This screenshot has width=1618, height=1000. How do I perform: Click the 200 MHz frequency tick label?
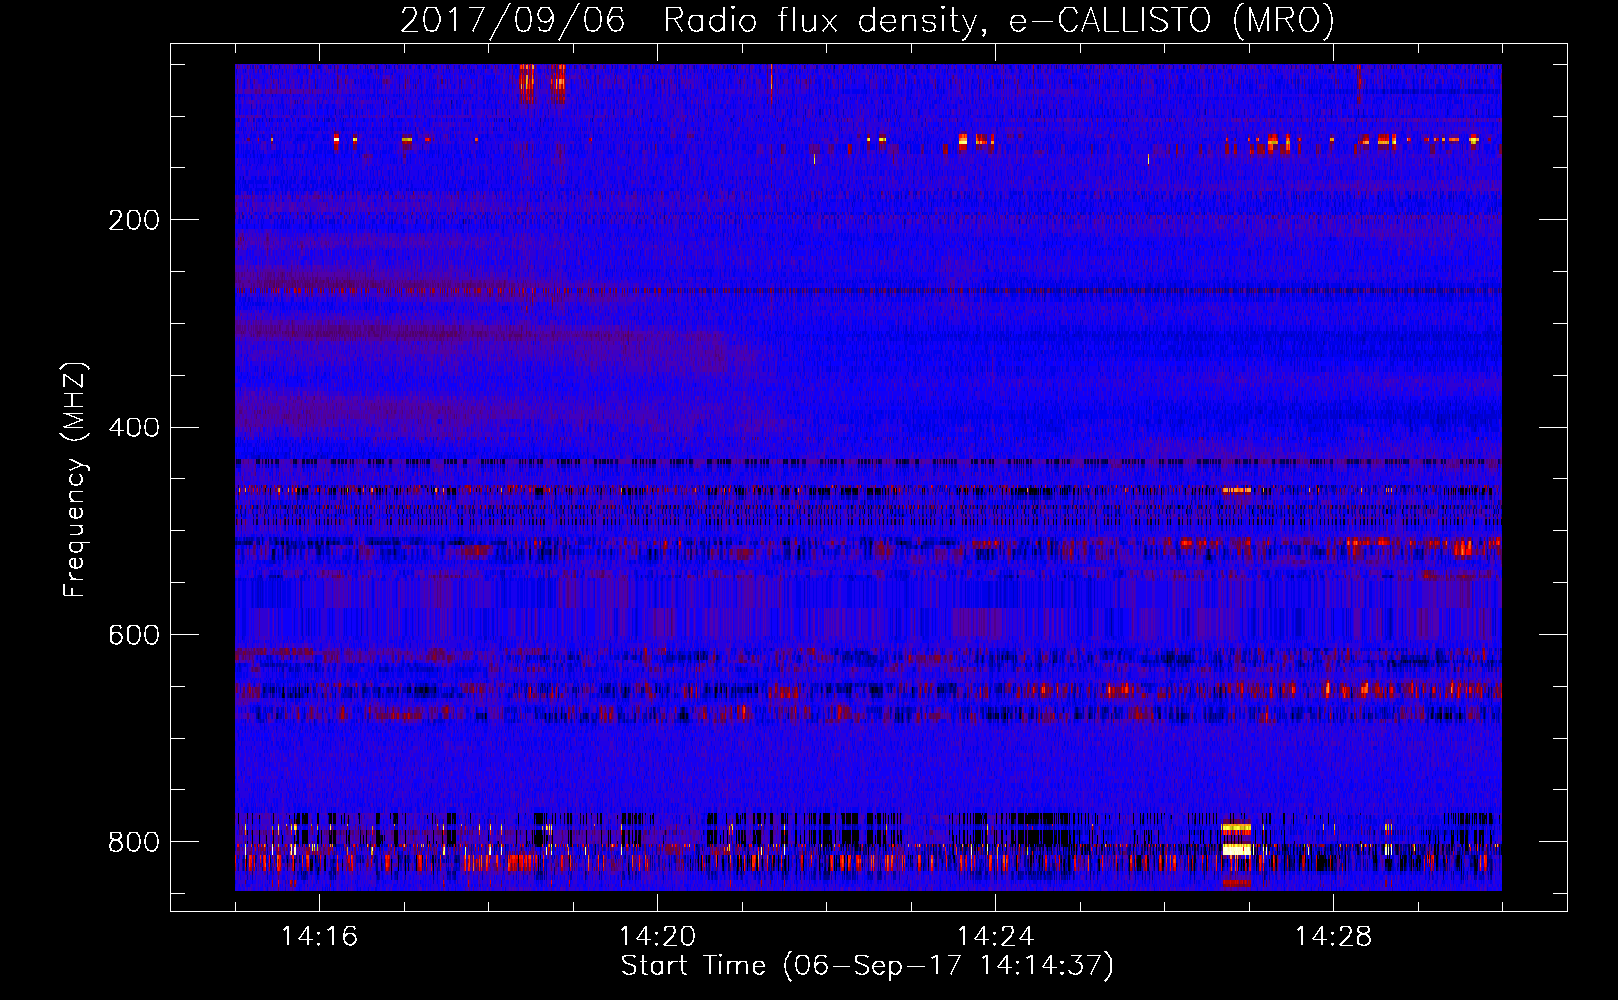point(134,221)
